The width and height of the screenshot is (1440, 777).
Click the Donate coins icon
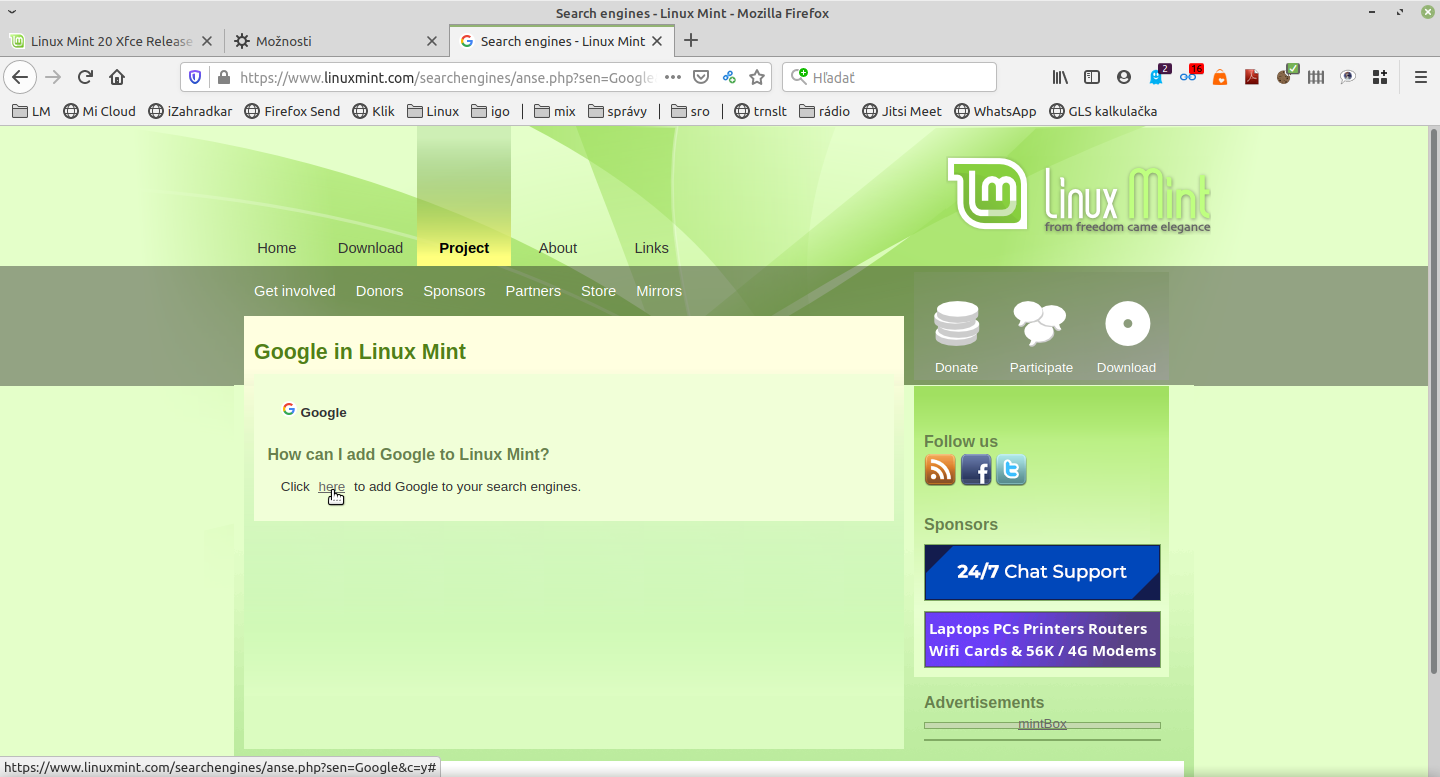[956, 324]
